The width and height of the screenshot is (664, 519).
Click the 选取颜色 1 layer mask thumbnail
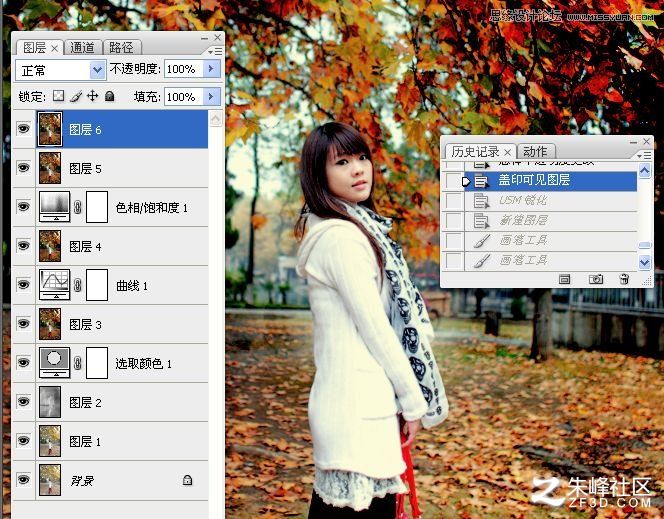(97, 363)
